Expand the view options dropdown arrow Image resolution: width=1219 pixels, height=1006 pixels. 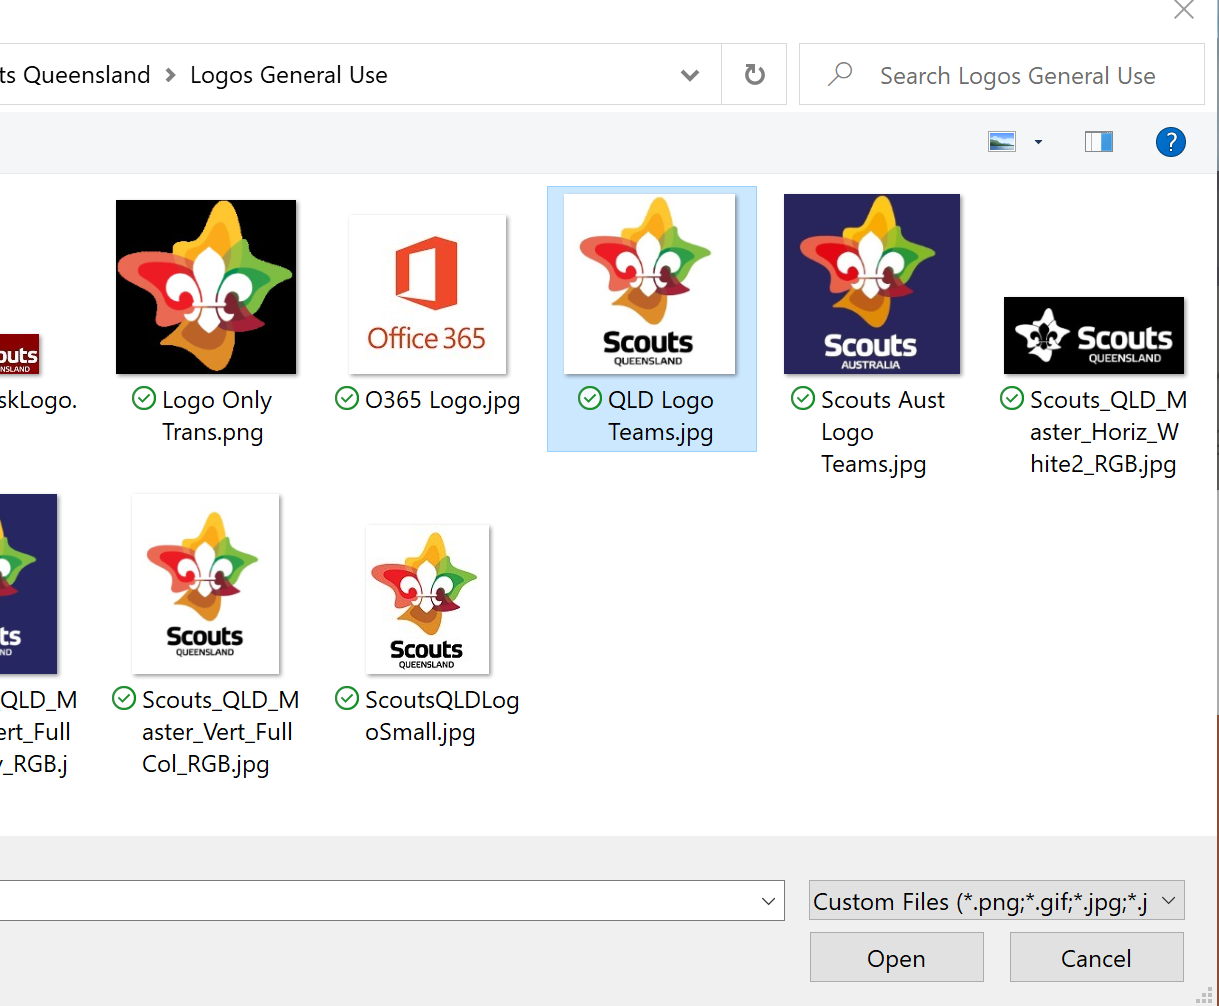click(x=1038, y=142)
